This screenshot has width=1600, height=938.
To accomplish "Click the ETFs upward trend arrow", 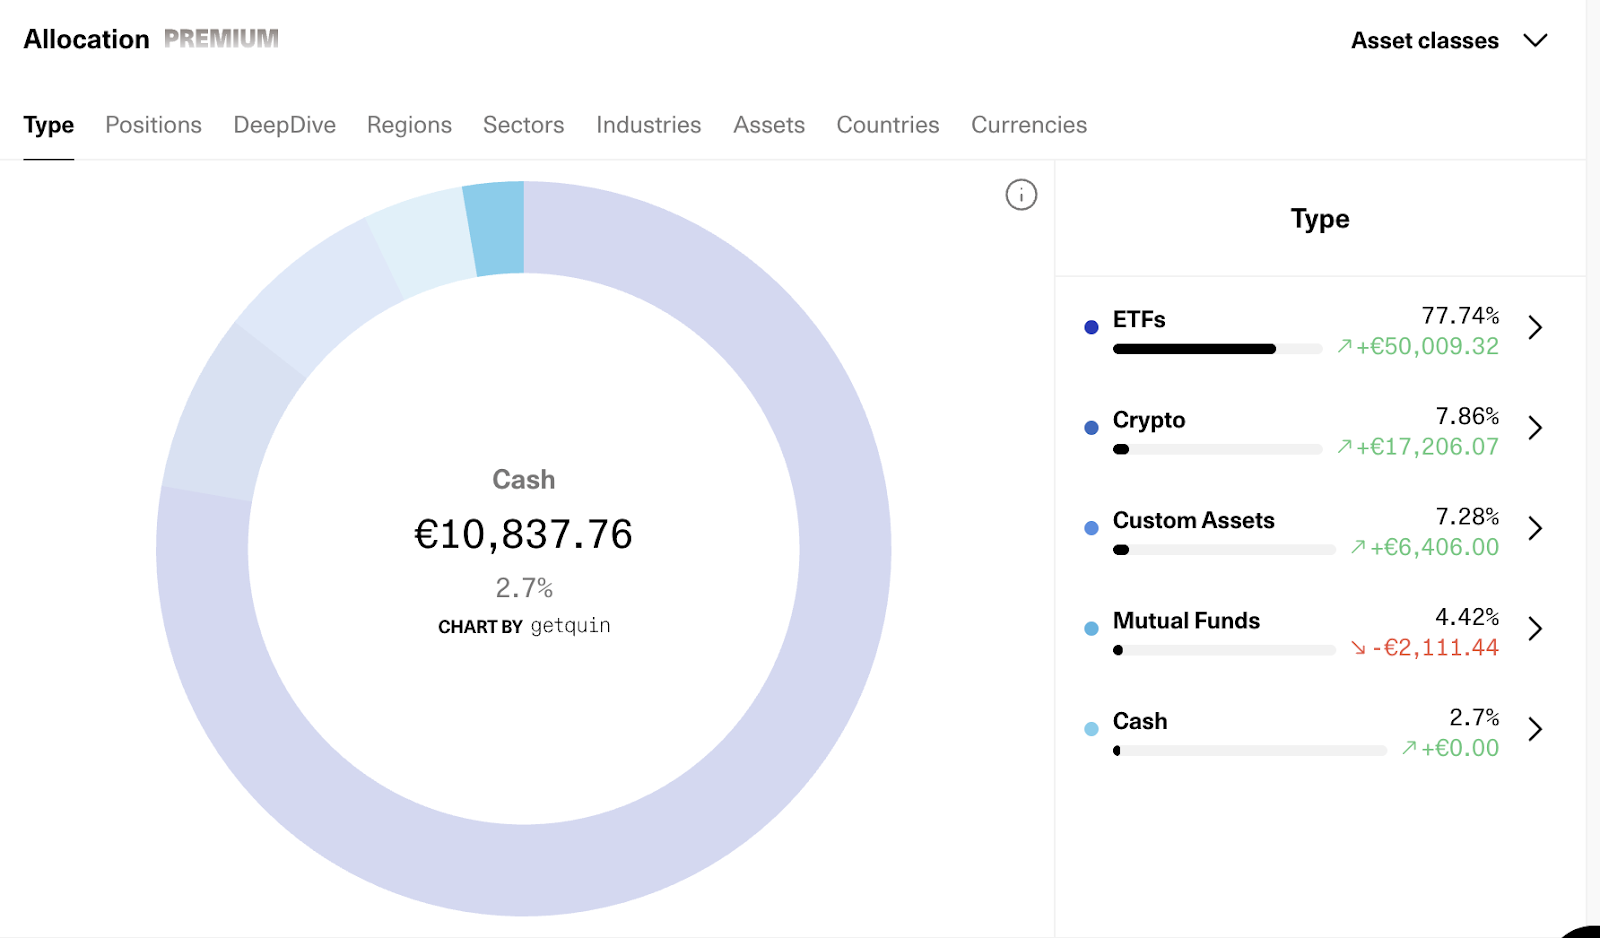I will (1345, 346).
